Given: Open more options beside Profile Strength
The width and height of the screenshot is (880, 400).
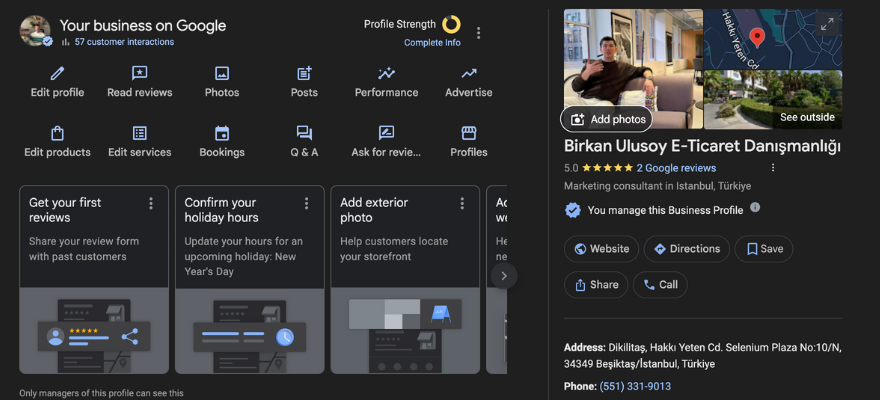Looking at the screenshot, I should point(478,33).
